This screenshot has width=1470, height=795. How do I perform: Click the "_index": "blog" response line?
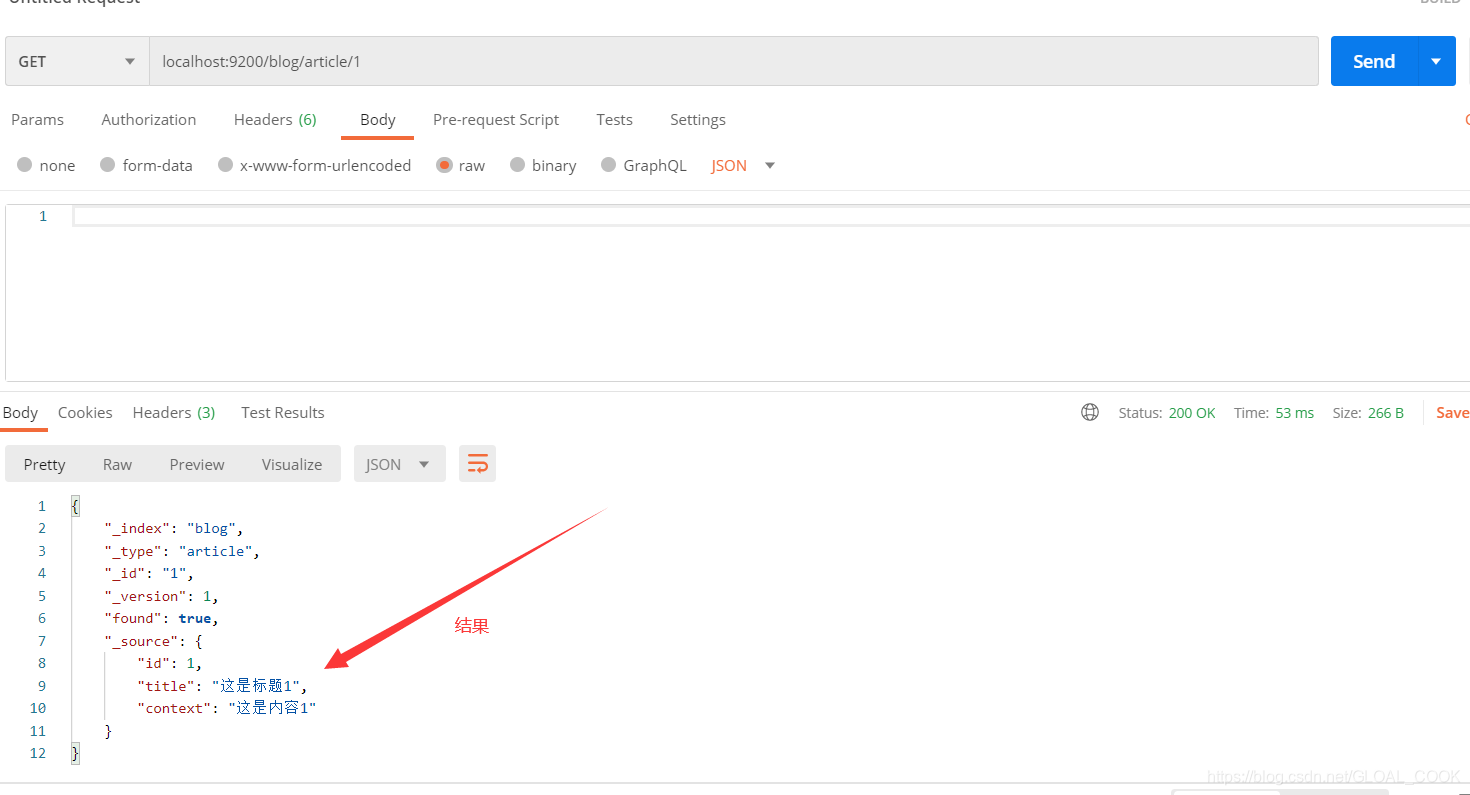click(174, 528)
